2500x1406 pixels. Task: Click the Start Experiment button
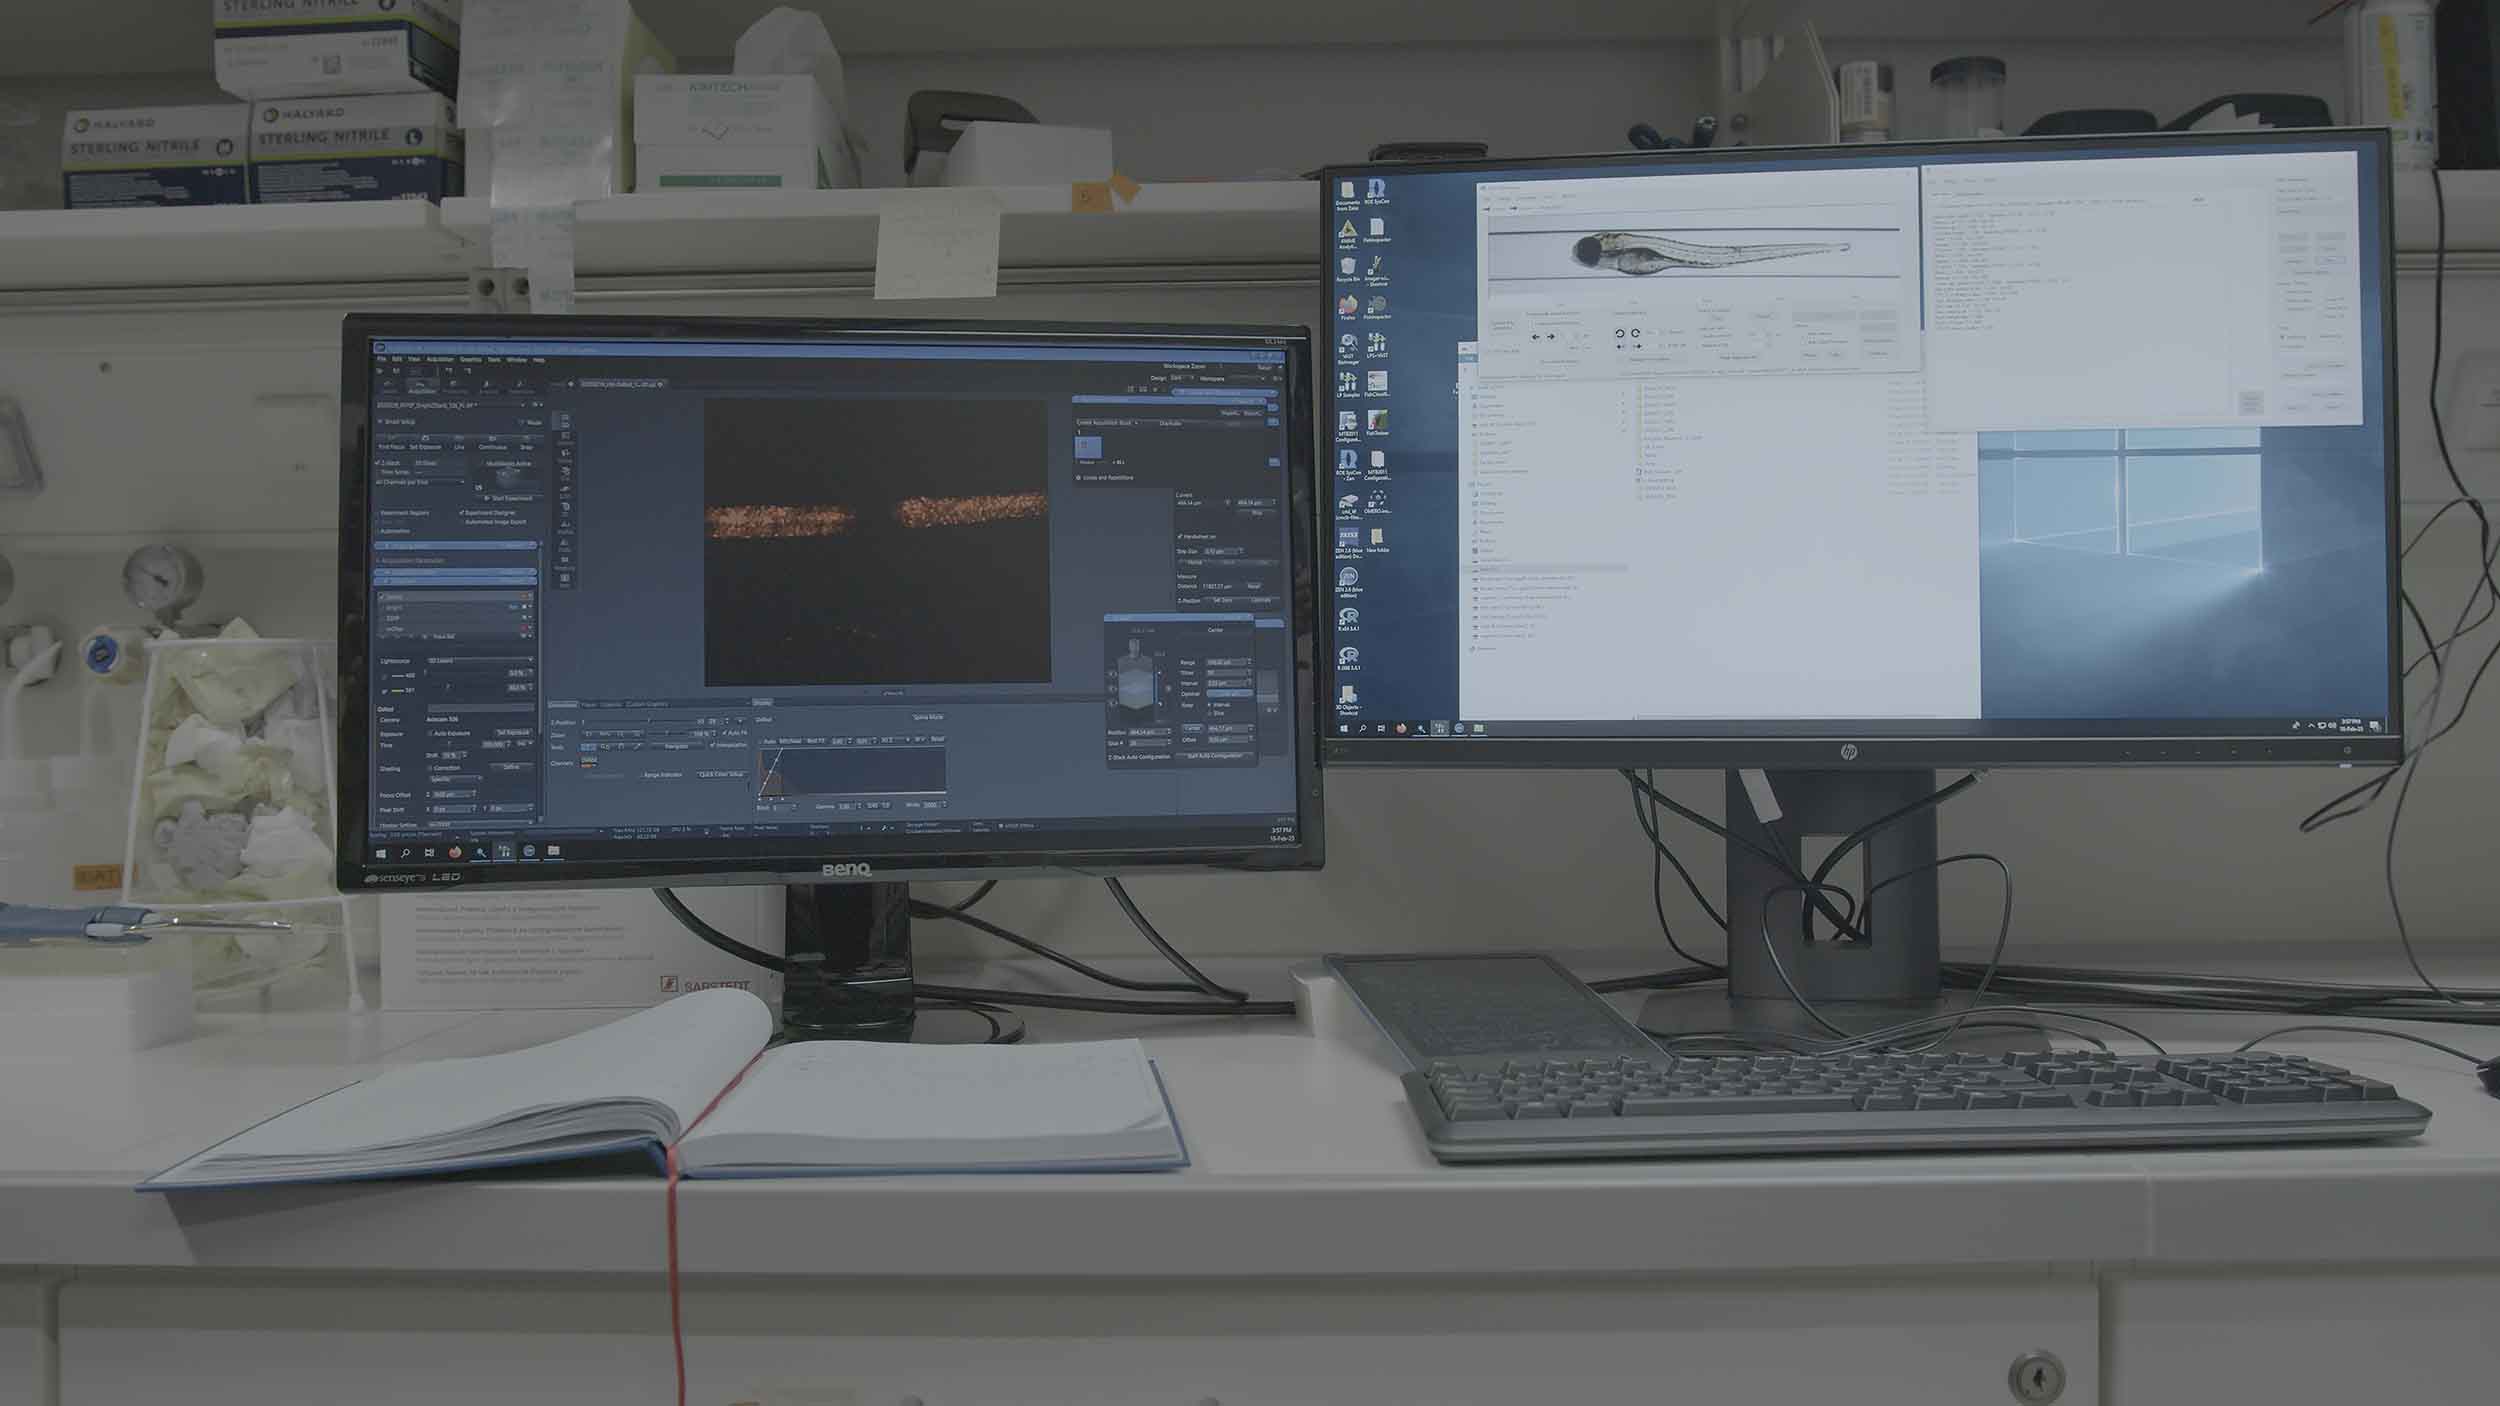pos(508,498)
